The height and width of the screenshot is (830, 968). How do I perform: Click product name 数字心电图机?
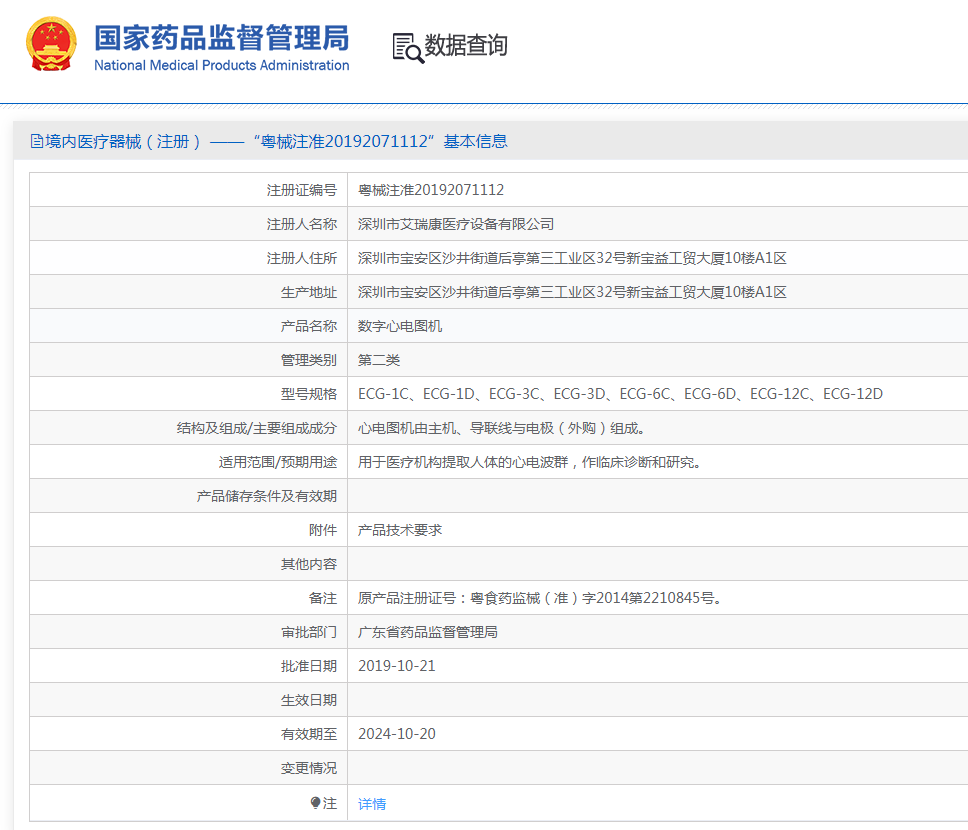(x=399, y=326)
